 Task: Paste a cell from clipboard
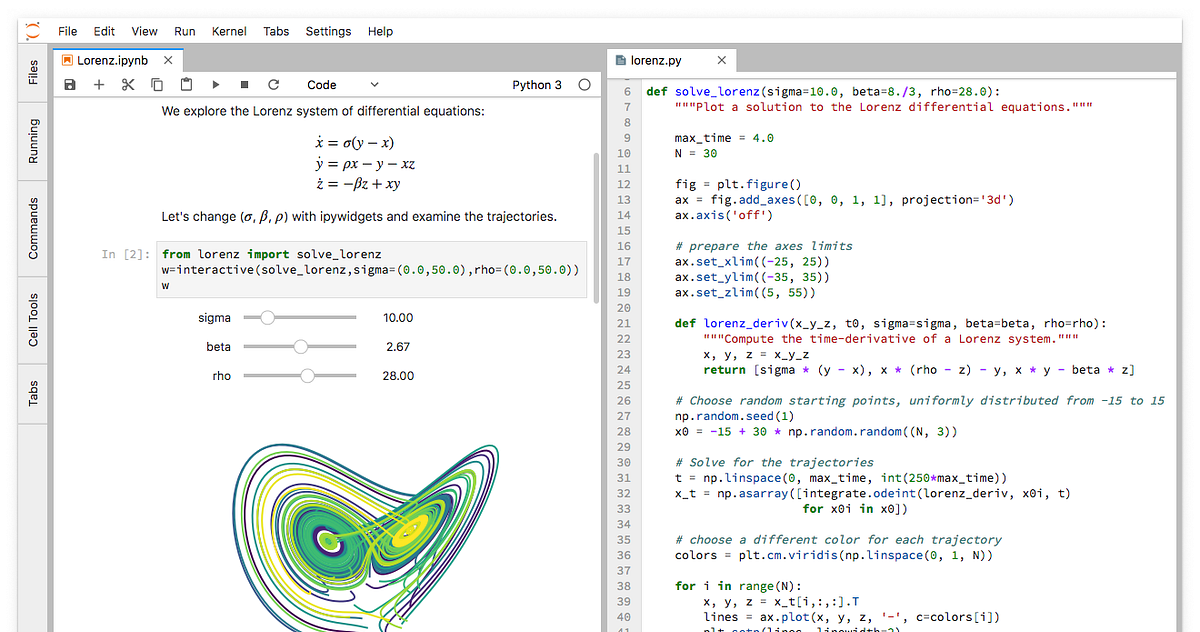click(186, 84)
